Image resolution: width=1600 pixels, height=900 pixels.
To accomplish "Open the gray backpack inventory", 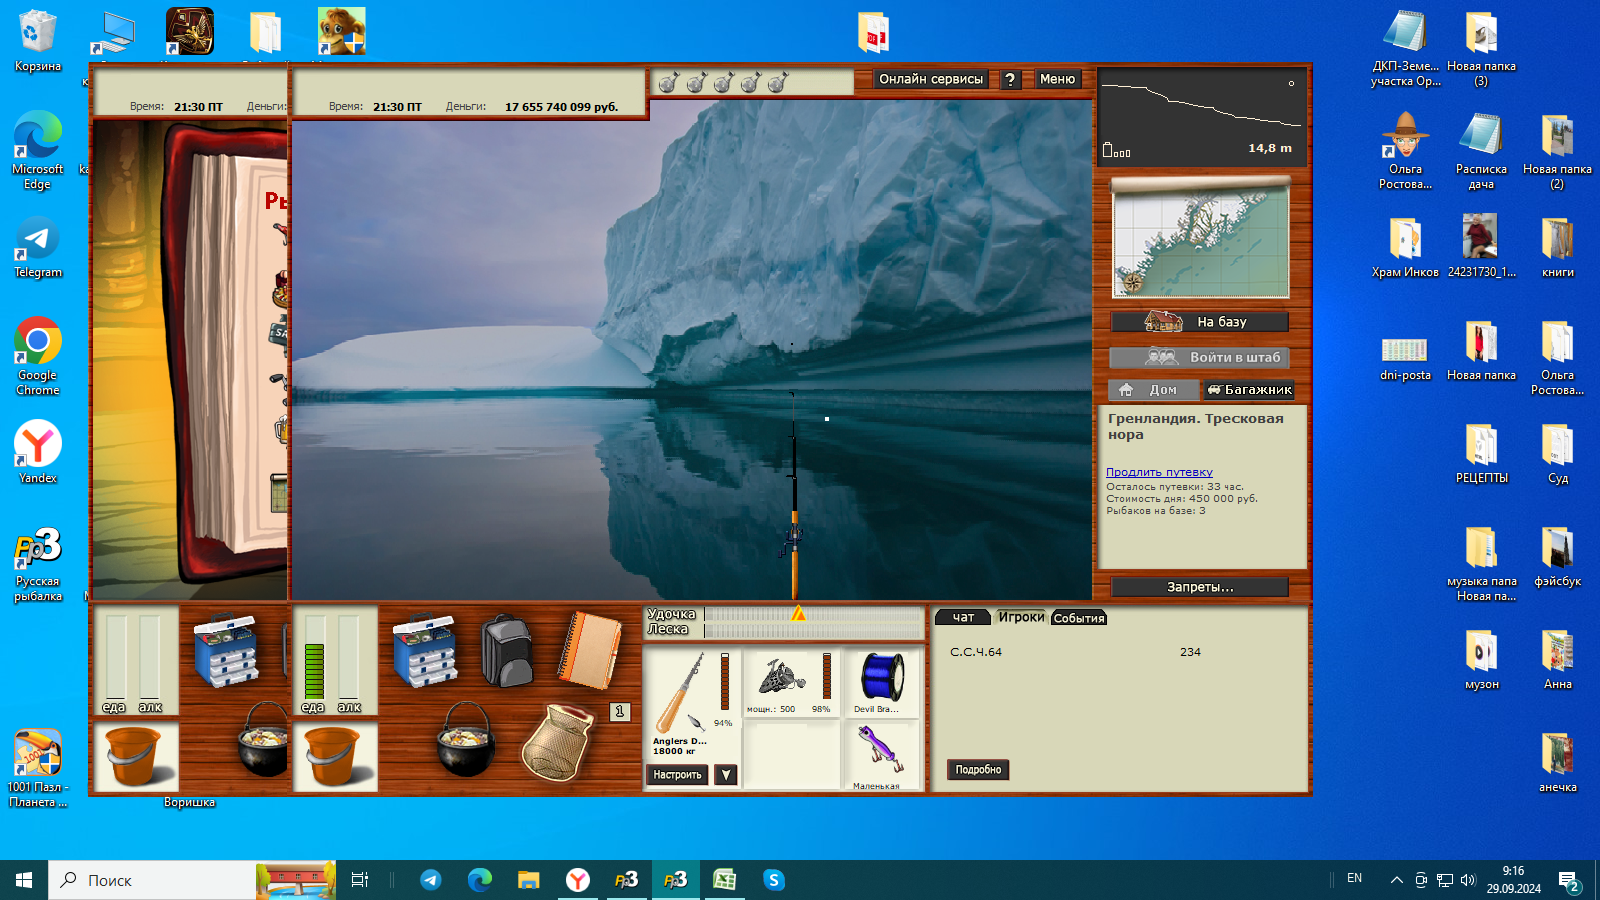I will pos(507,651).
